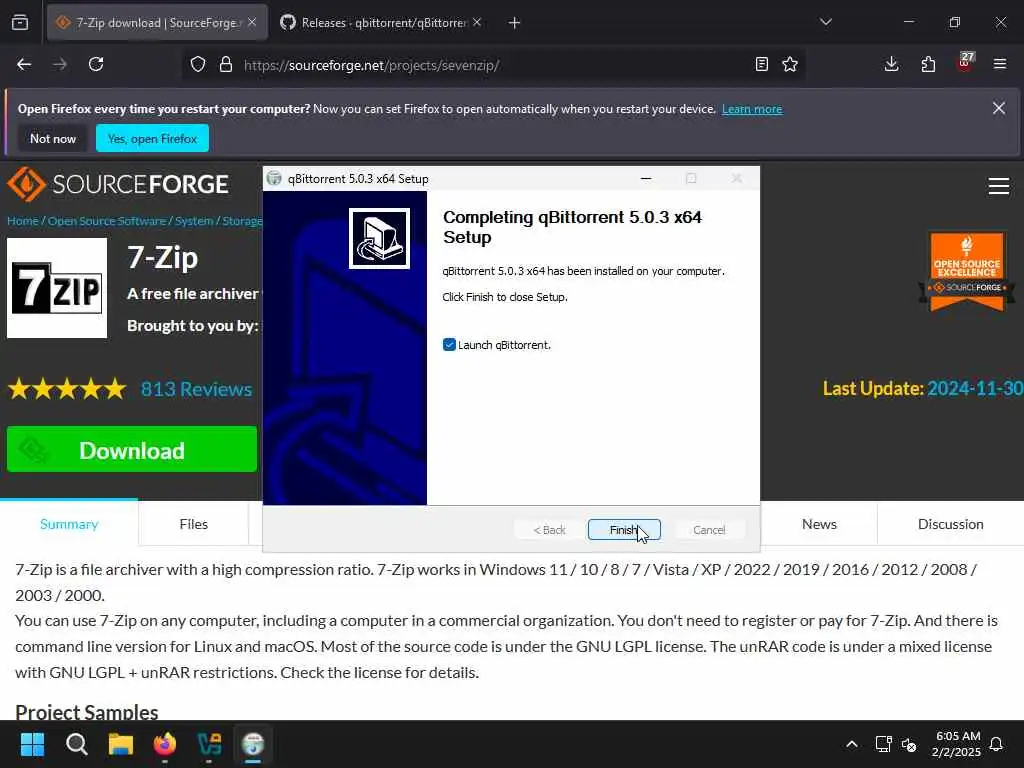Uncheck the Launch qBittorrent checkbox
The width and height of the screenshot is (1024, 768).
(449, 345)
